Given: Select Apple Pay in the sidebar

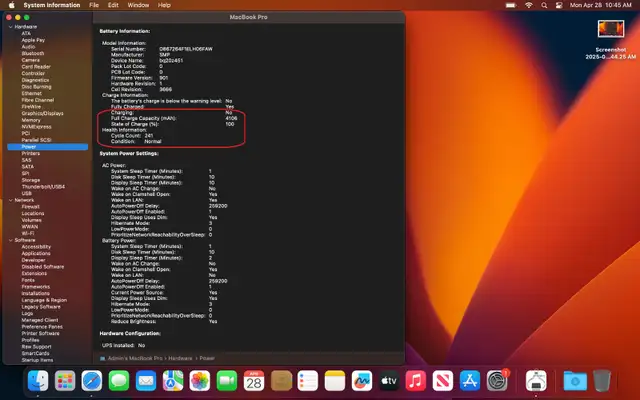Looking at the screenshot, I should click(33, 40).
